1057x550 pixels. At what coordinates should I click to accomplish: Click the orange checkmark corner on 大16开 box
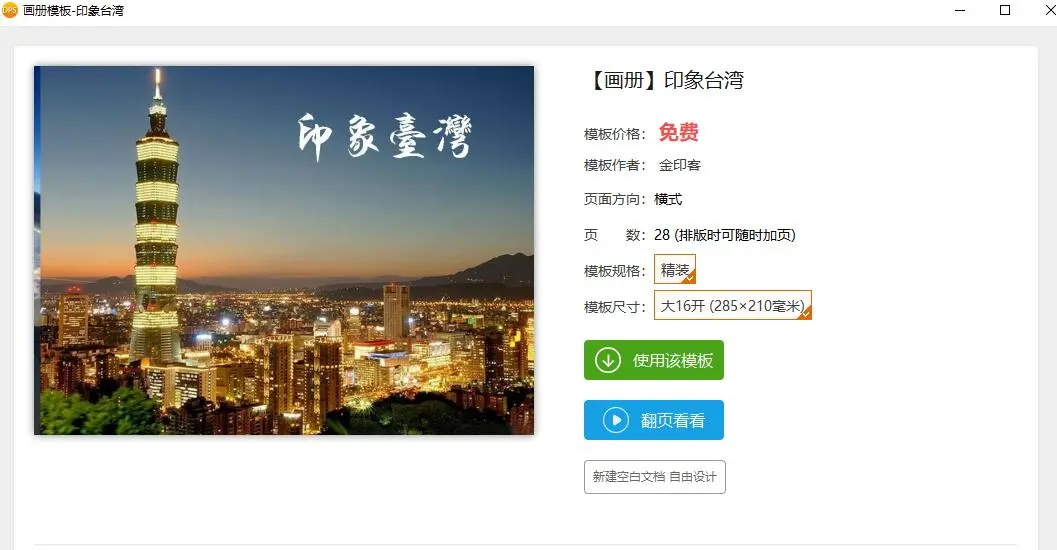[x=806, y=313]
